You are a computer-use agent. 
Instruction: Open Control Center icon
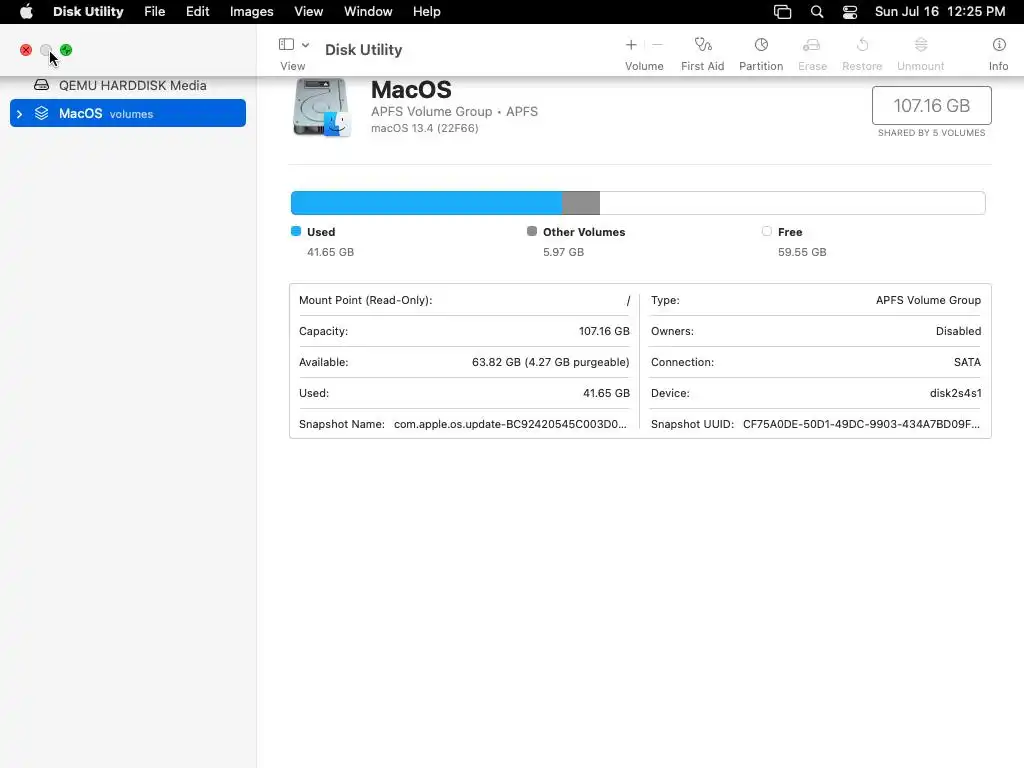(850, 12)
